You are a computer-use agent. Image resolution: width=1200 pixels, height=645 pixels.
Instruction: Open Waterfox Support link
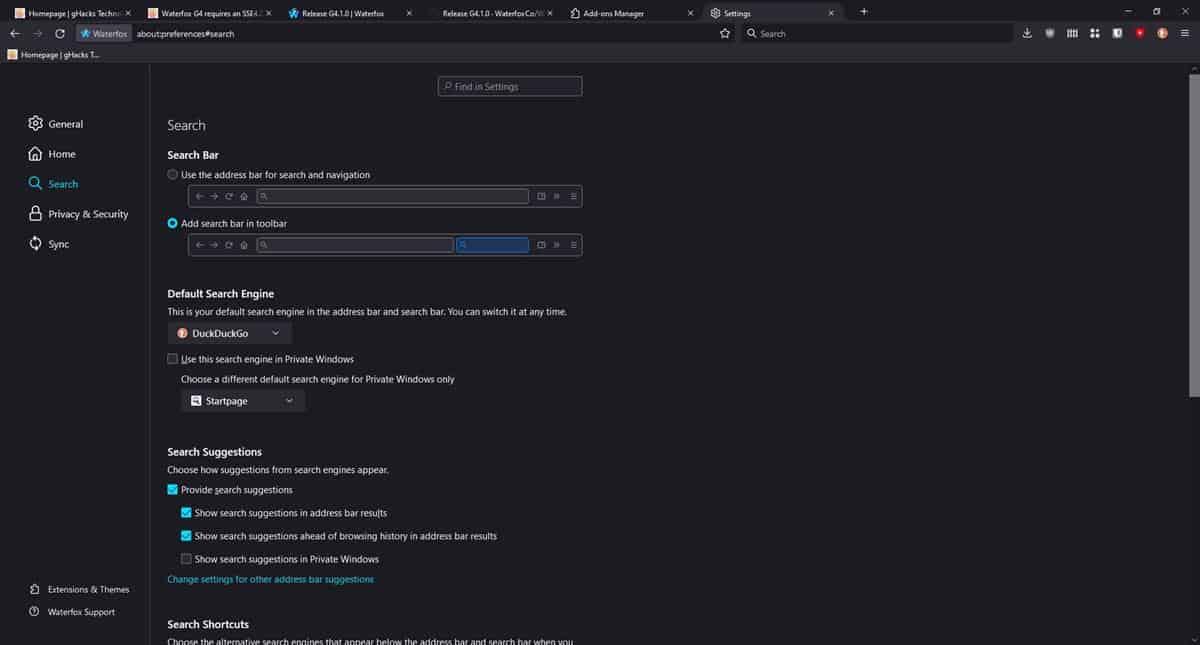81,611
